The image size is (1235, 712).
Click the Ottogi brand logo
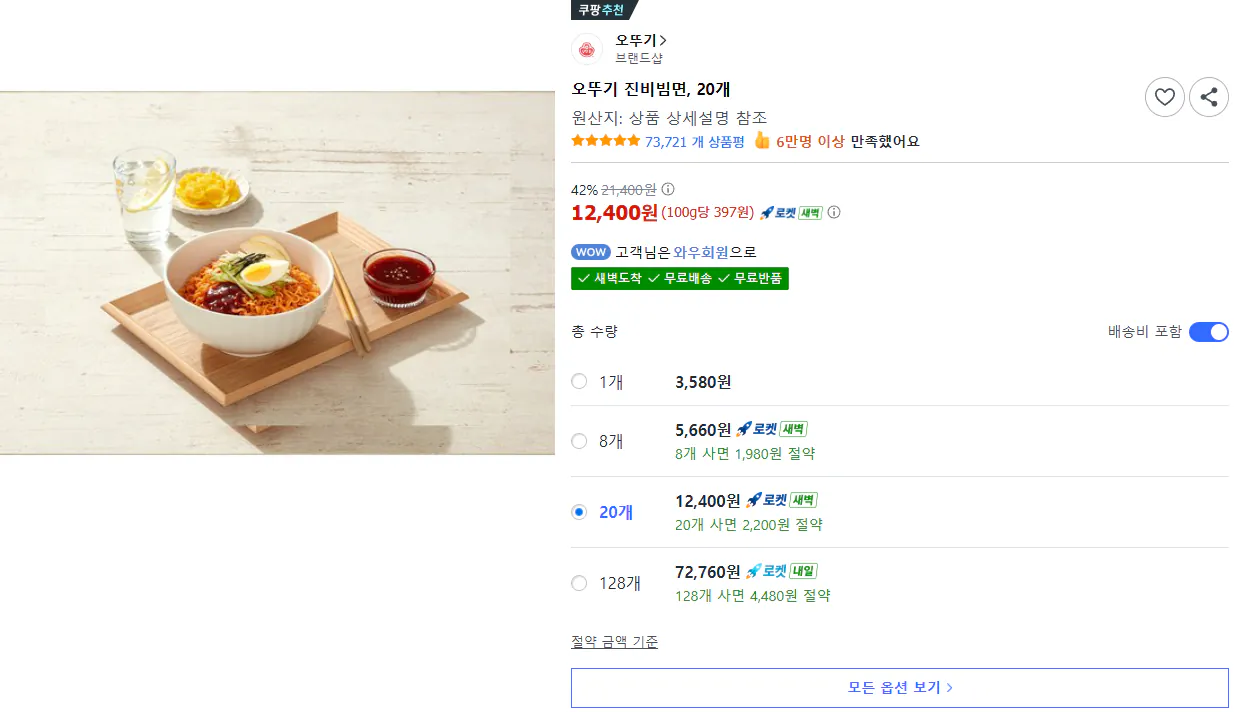587,48
